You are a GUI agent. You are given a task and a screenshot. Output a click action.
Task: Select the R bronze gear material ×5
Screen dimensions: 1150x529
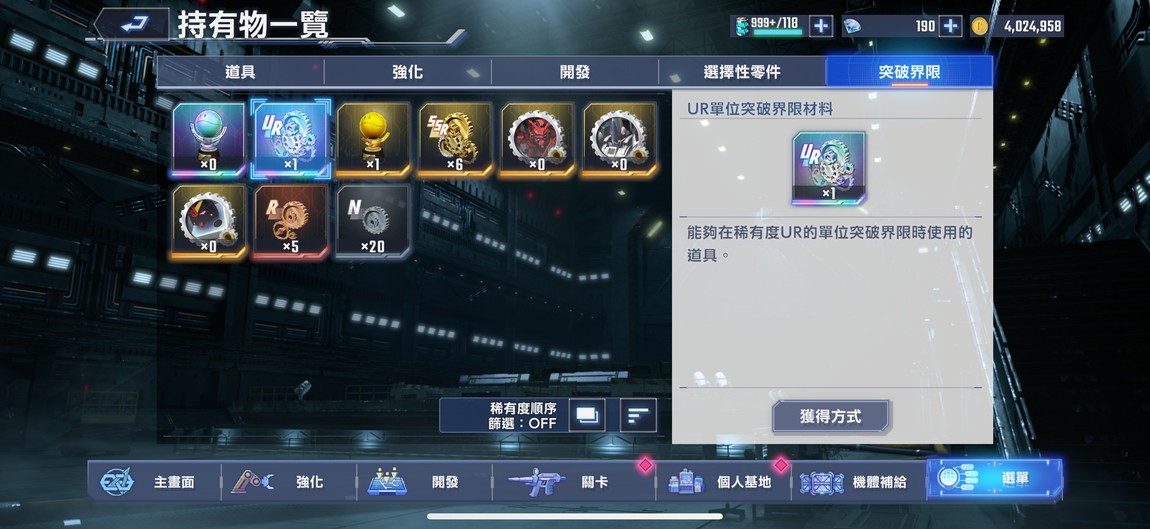click(290, 222)
